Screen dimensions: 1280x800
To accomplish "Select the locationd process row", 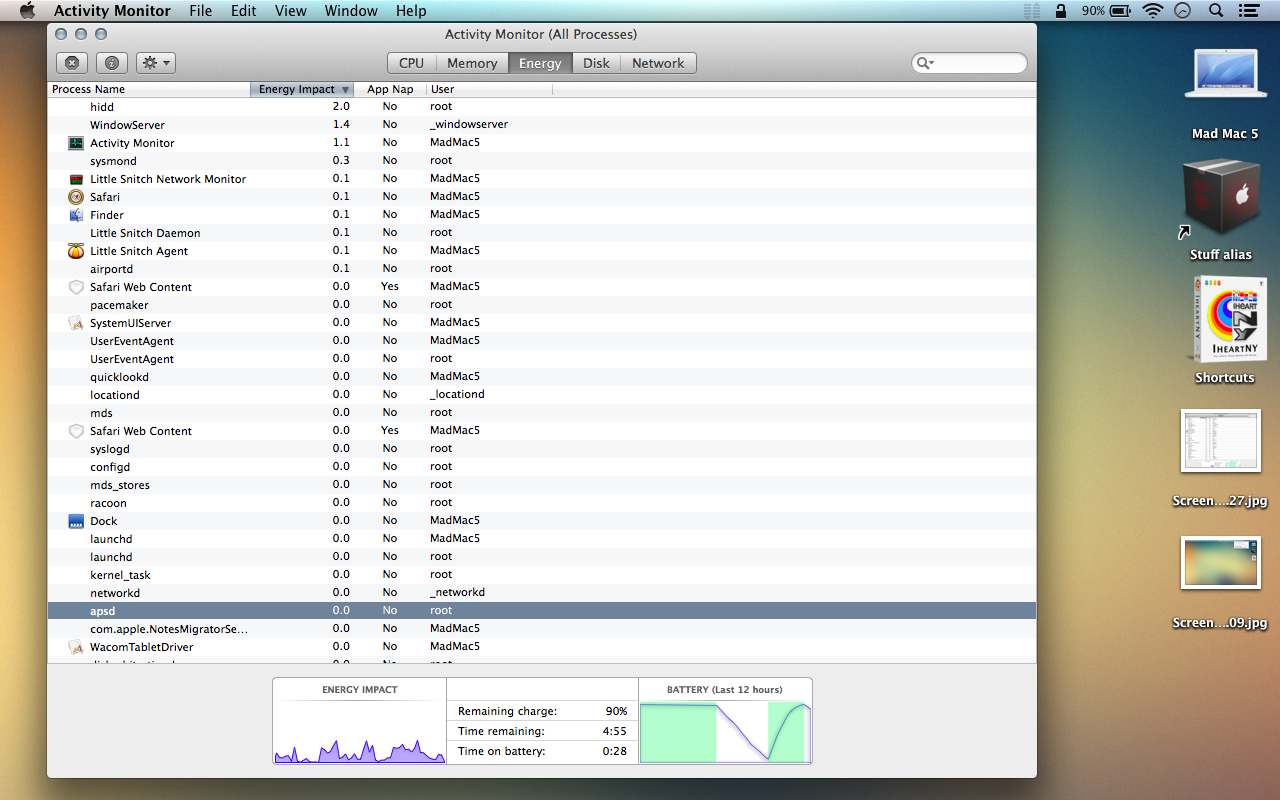I will (541, 395).
